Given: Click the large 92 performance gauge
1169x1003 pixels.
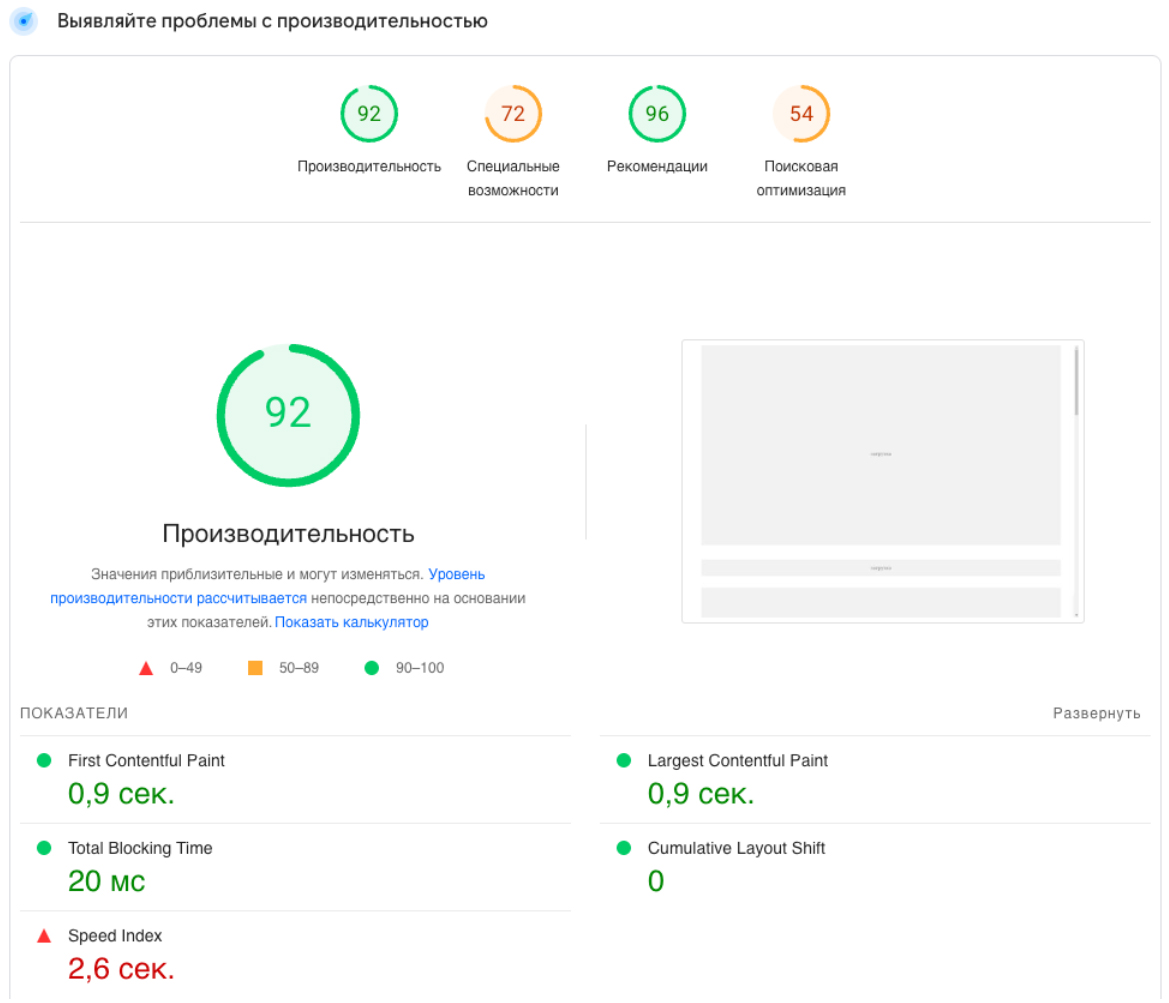Looking at the screenshot, I should click(288, 415).
